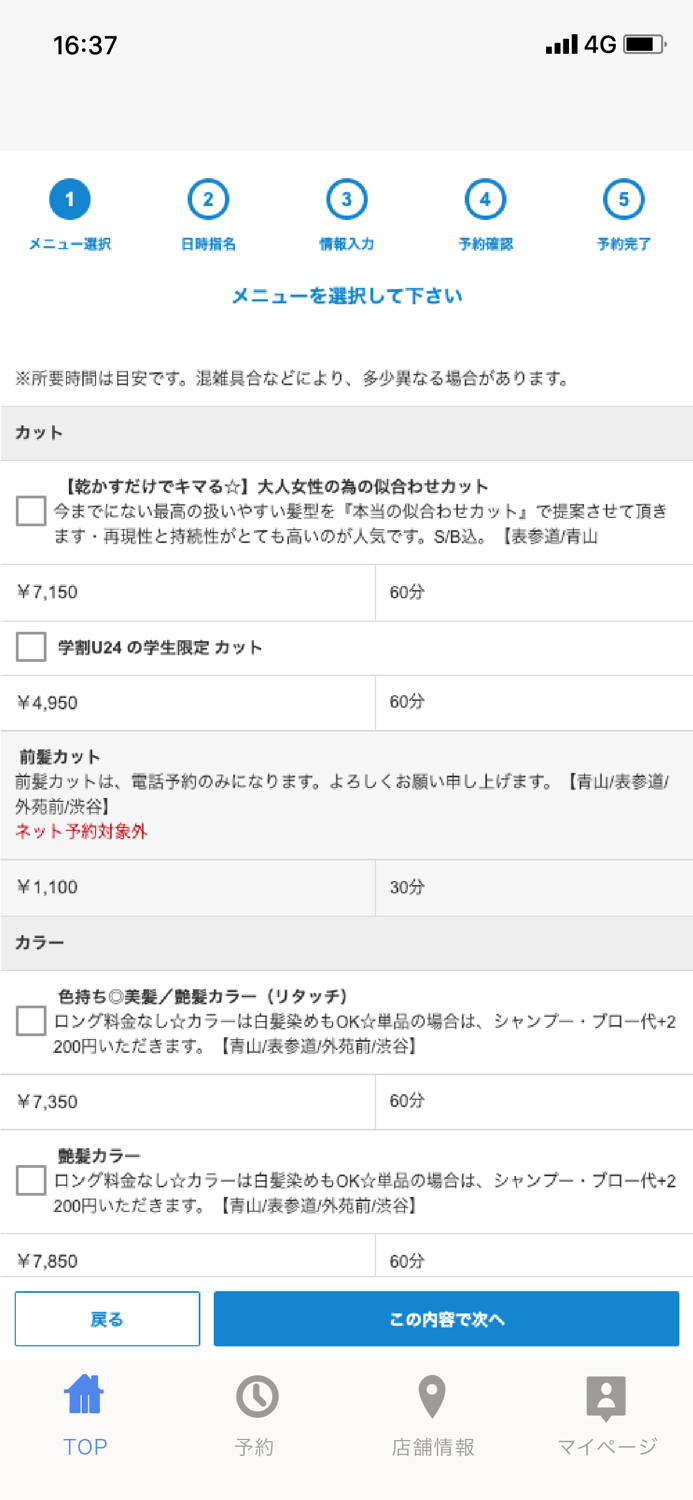Enable the 学割U24 学生限定カット checkbox
Screen dimensions: 693x1500
click(x=30, y=647)
